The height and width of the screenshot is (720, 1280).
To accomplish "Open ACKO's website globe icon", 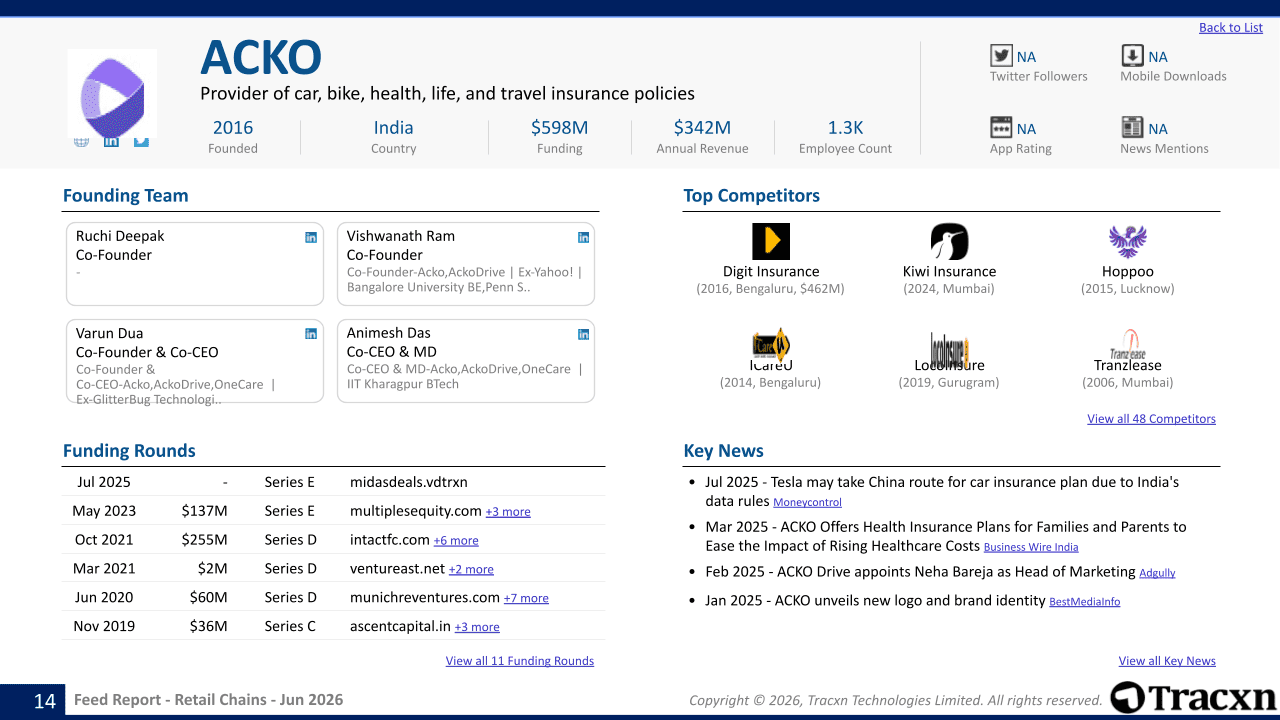I will click(x=81, y=141).
